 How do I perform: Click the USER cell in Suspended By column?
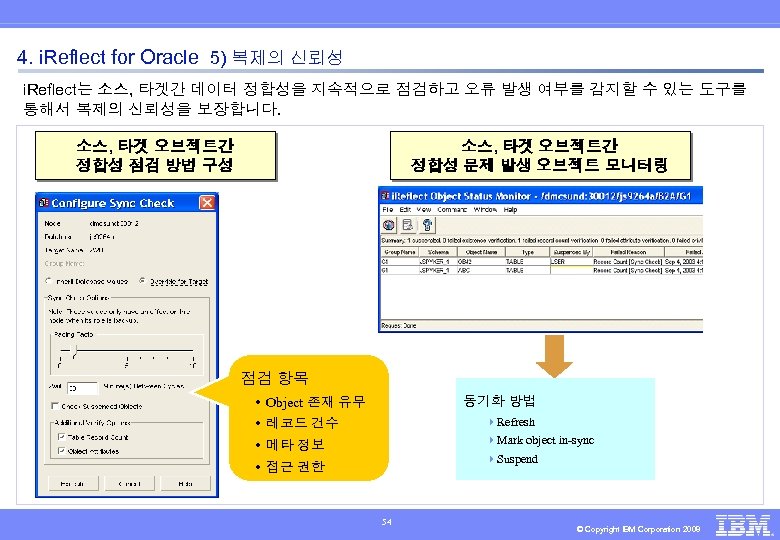coord(572,261)
